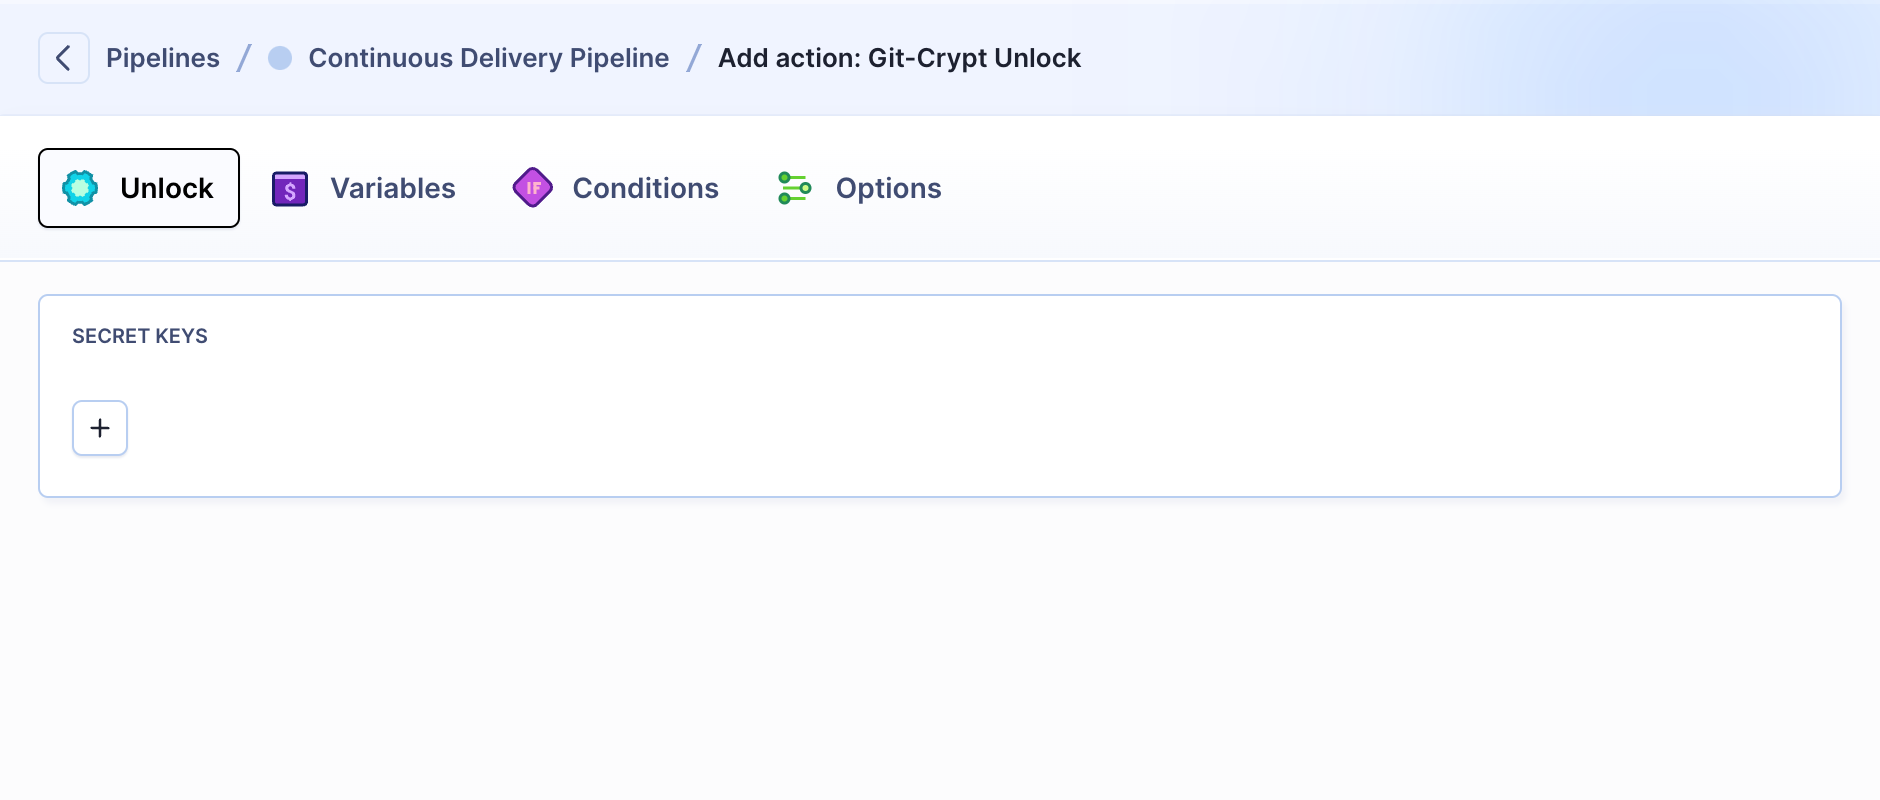The image size is (1880, 800).
Task: Click the slash separator after Pipelines
Action: (244, 58)
